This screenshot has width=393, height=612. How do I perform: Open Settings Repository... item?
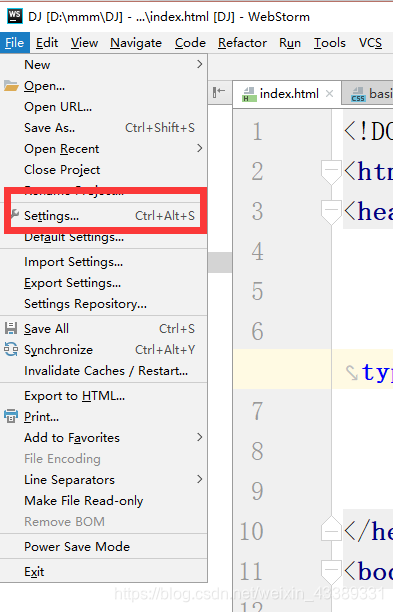click(x=103, y=304)
